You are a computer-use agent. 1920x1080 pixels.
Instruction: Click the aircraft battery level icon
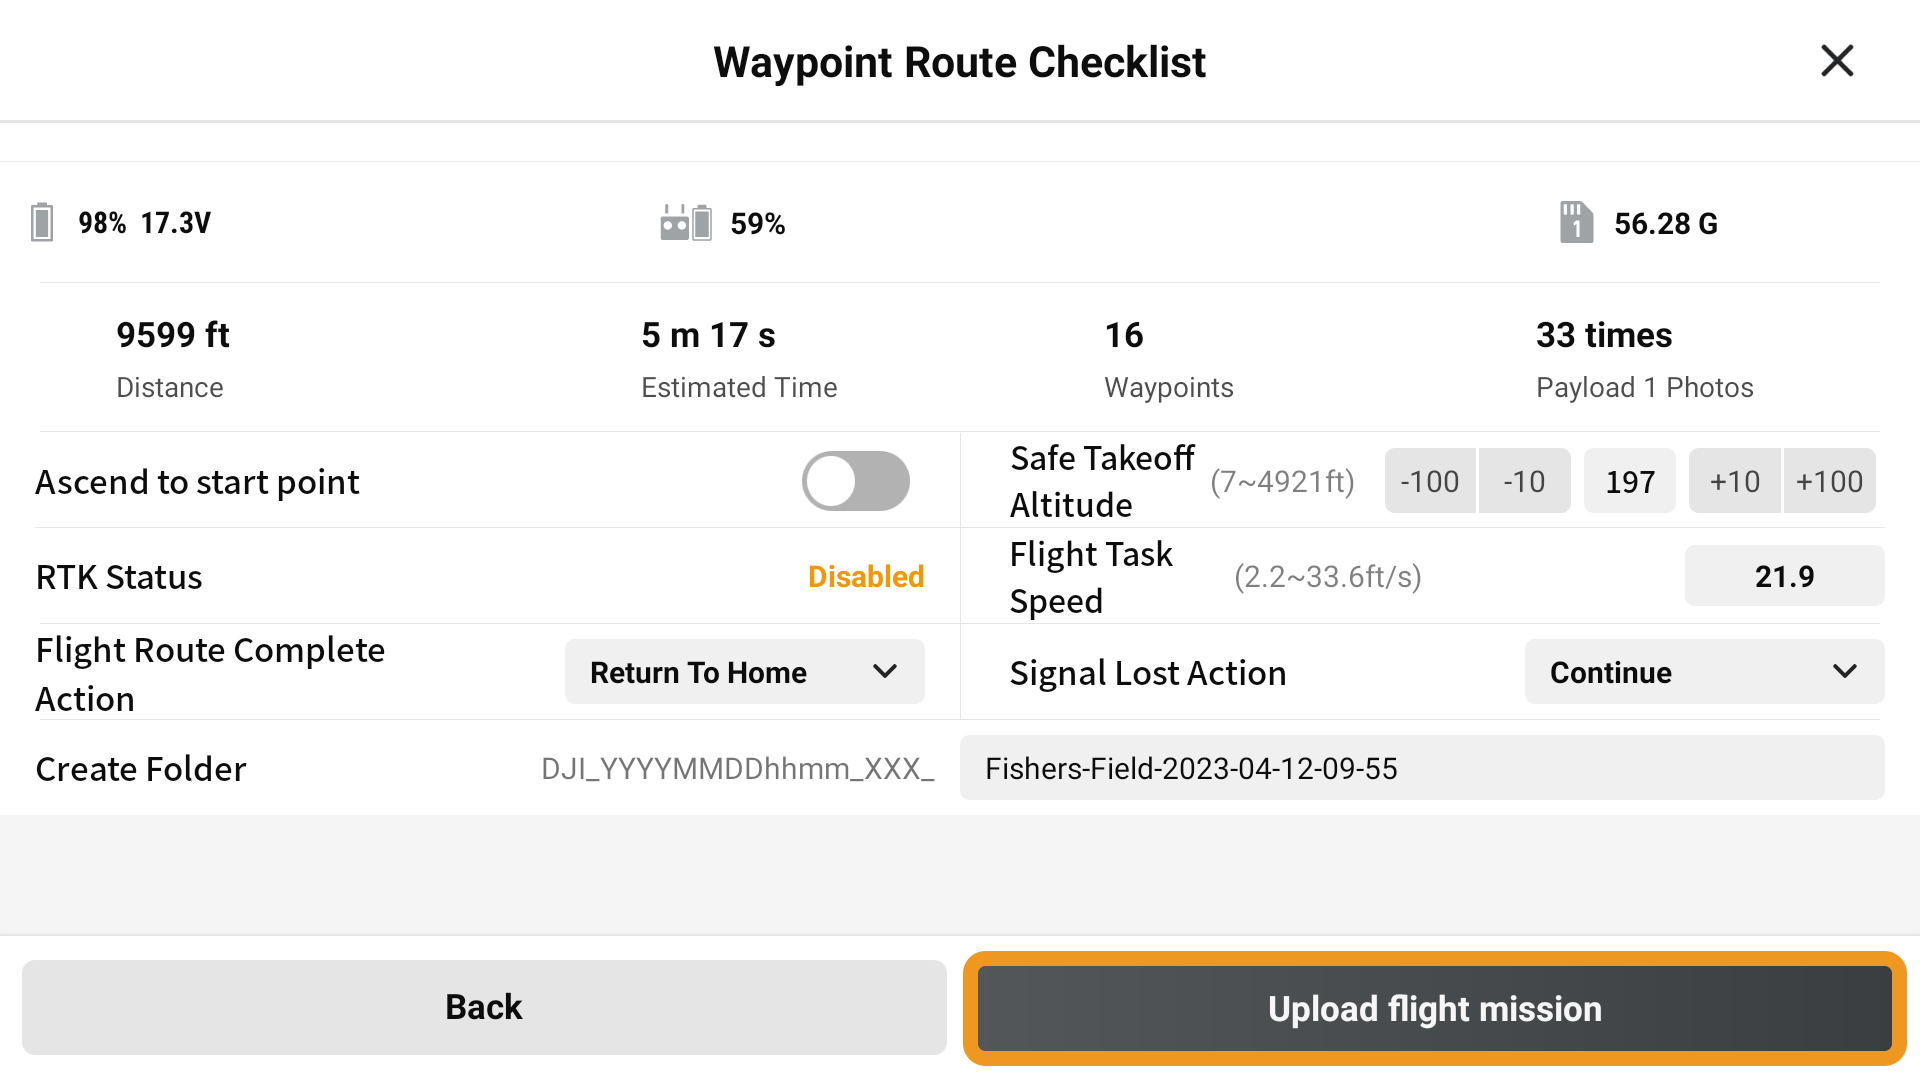(42, 222)
